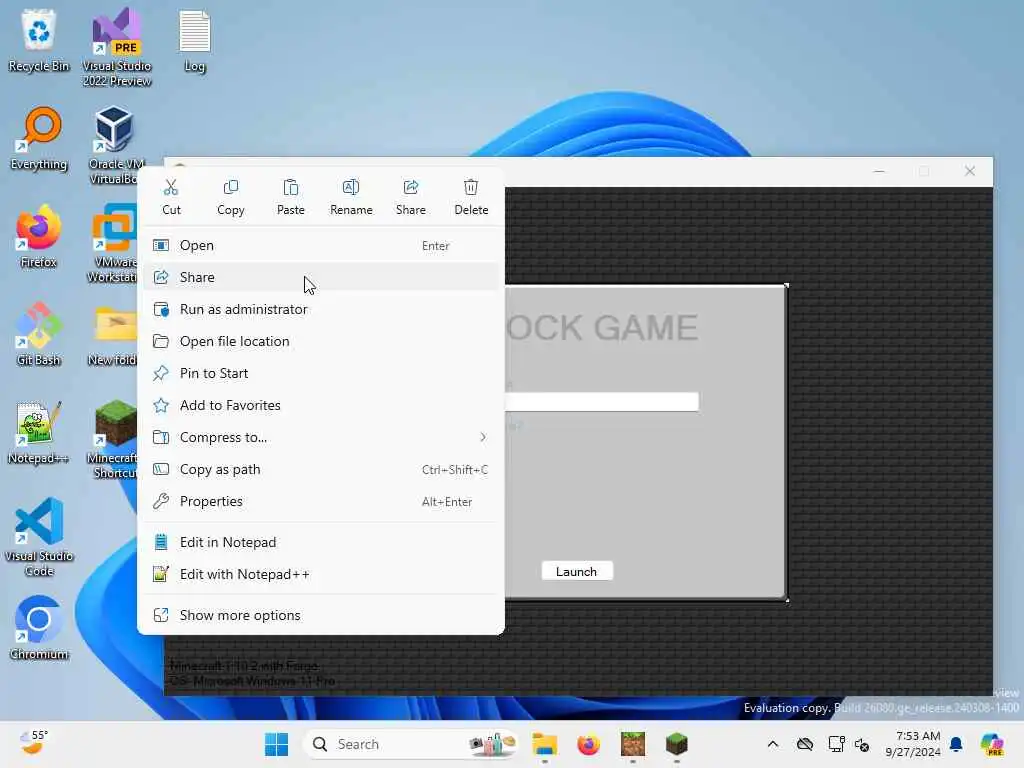The height and width of the screenshot is (768, 1024).
Task: Open Firefox from the taskbar
Action: 588,744
